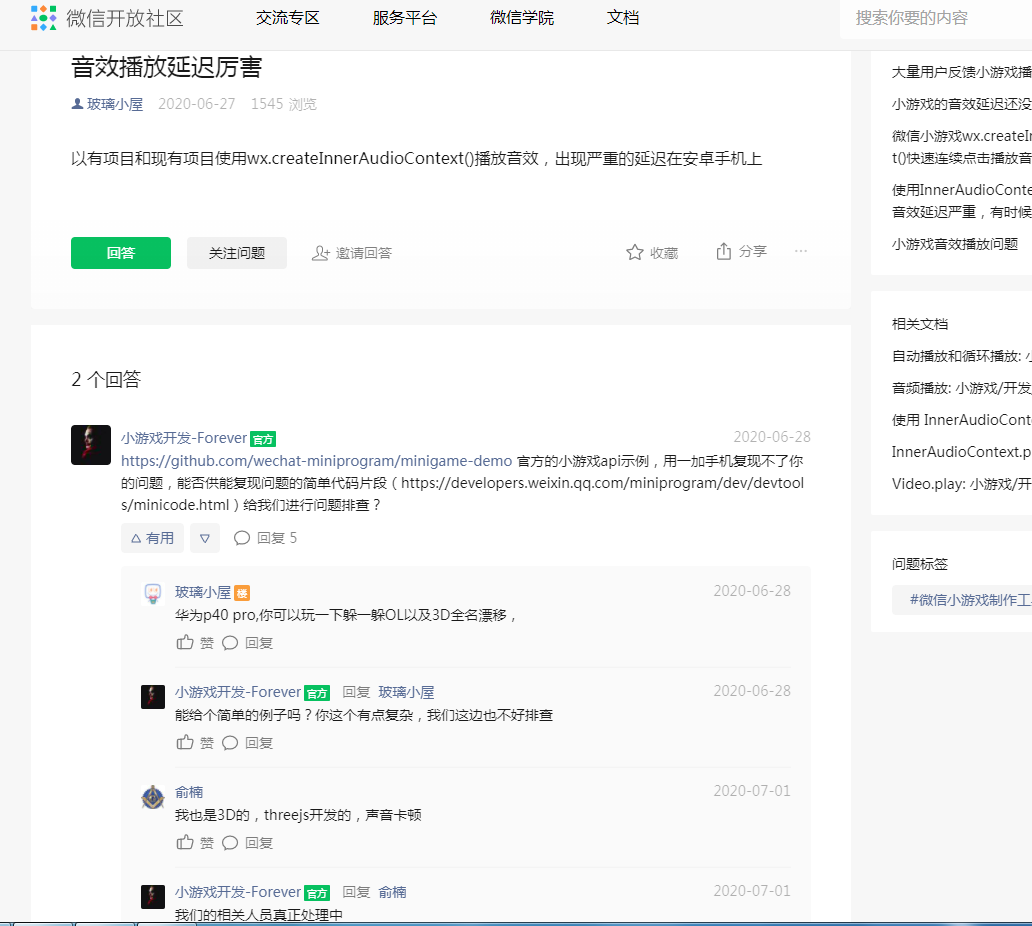Click the star favorite icon beside 收藏
The height and width of the screenshot is (926, 1032).
tap(634, 252)
